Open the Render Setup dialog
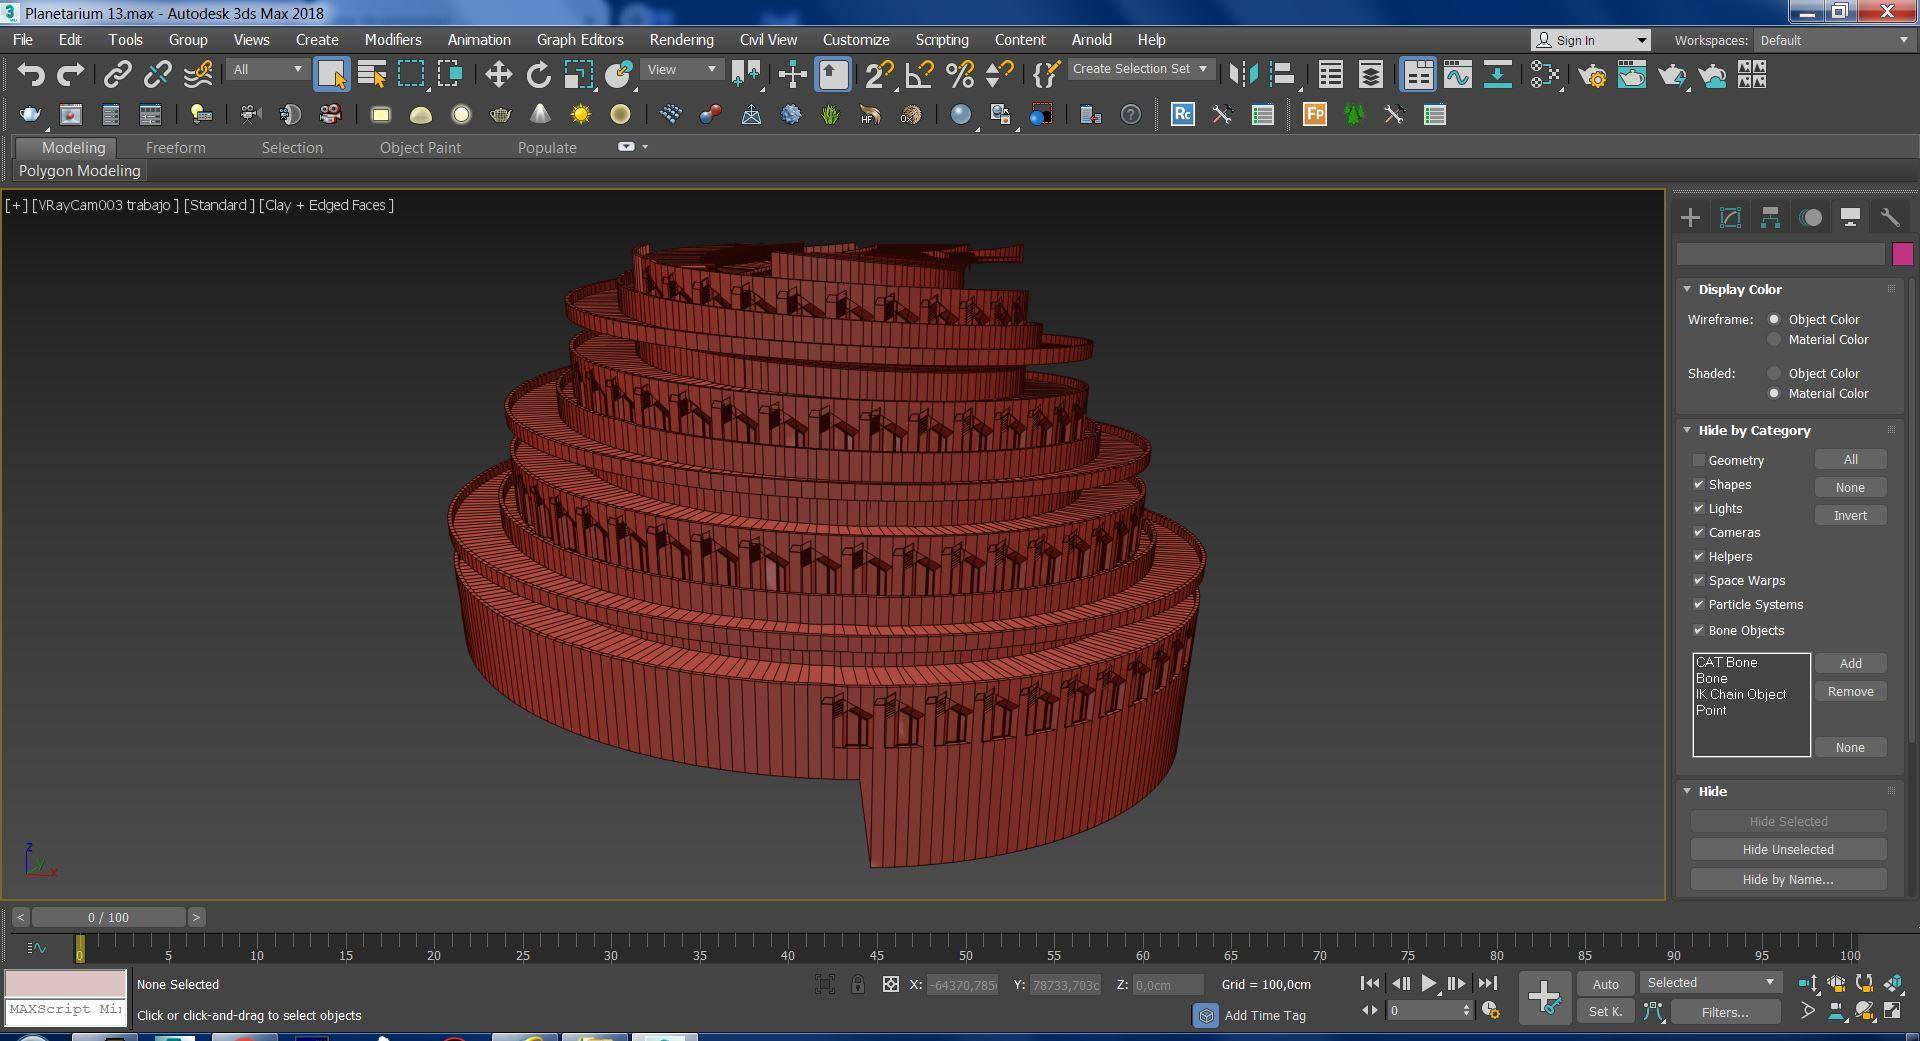 1593,75
